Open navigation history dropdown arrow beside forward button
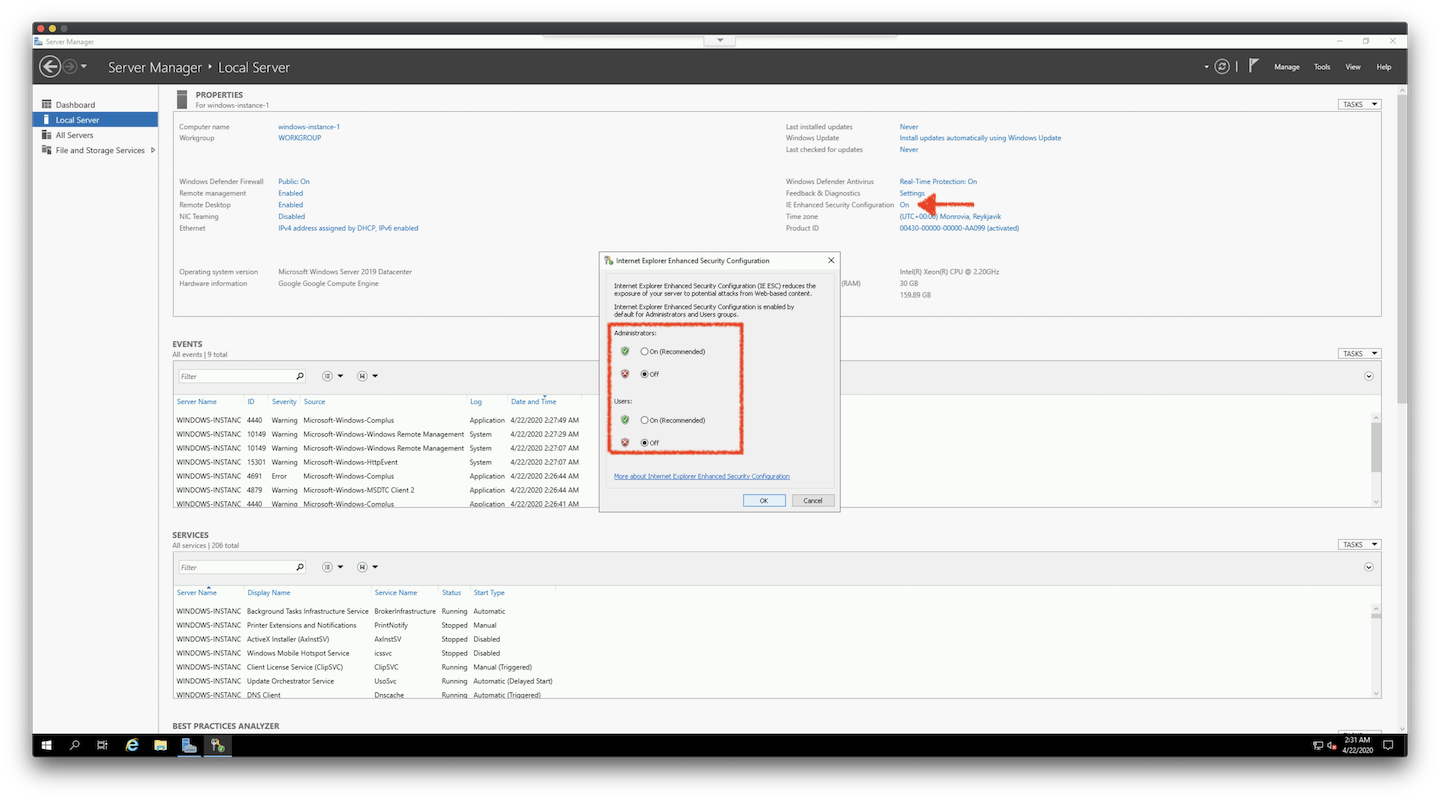The image size is (1440, 800). pyautogui.click(x=84, y=67)
